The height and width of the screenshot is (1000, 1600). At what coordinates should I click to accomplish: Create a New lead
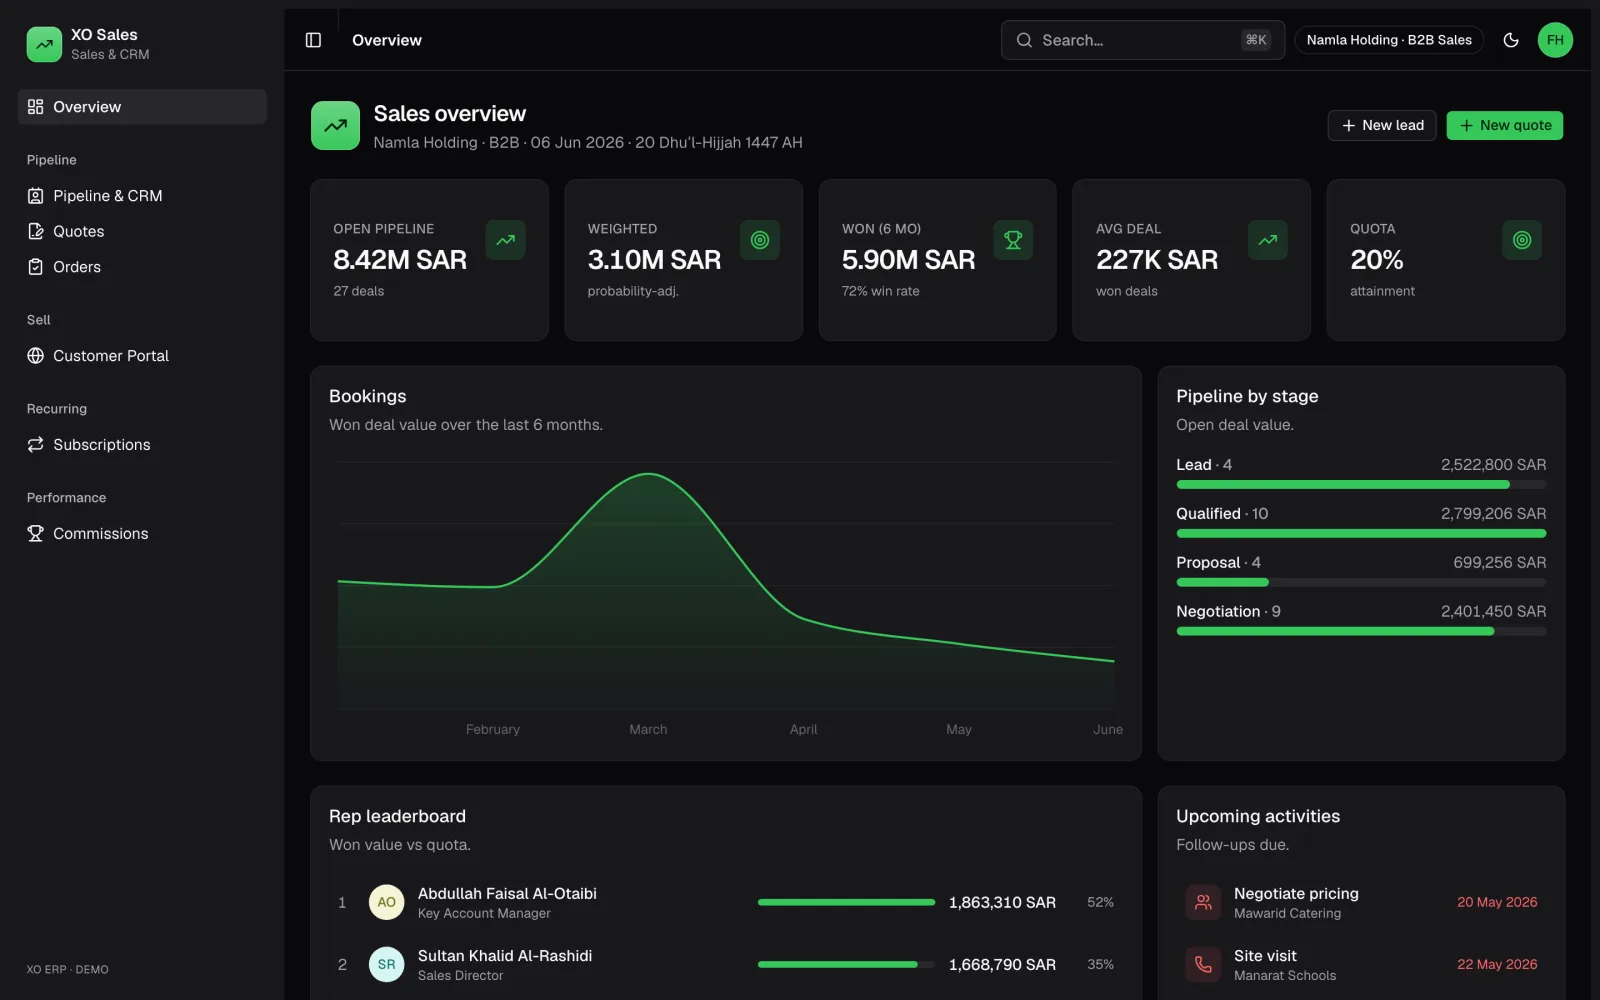coord(1382,125)
